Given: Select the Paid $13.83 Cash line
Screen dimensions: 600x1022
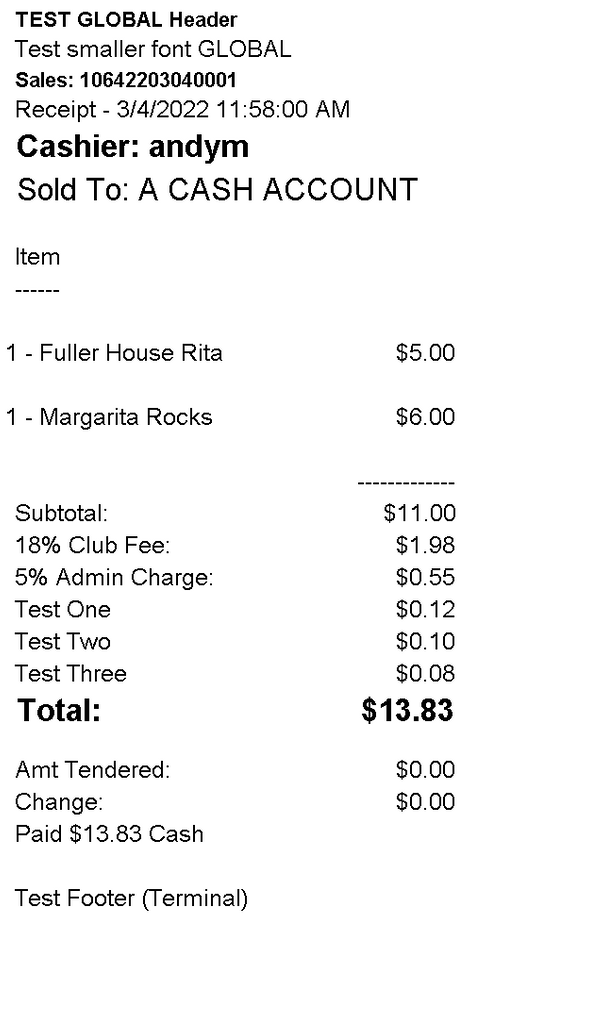Looking at the screenshot, I should tap(109, 834).
